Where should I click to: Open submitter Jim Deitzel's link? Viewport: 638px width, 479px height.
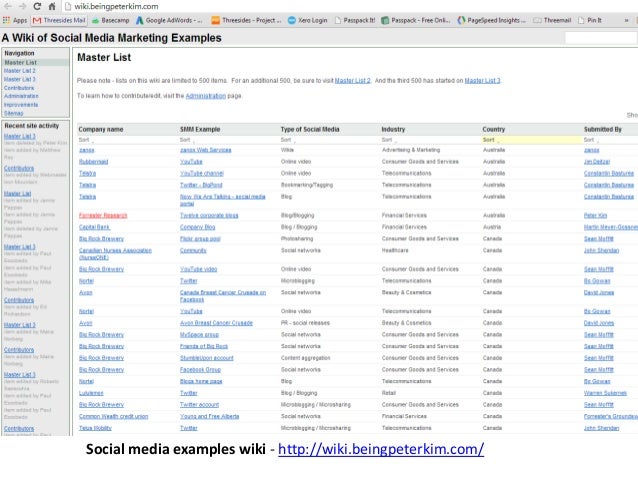(x=597, y=162)
